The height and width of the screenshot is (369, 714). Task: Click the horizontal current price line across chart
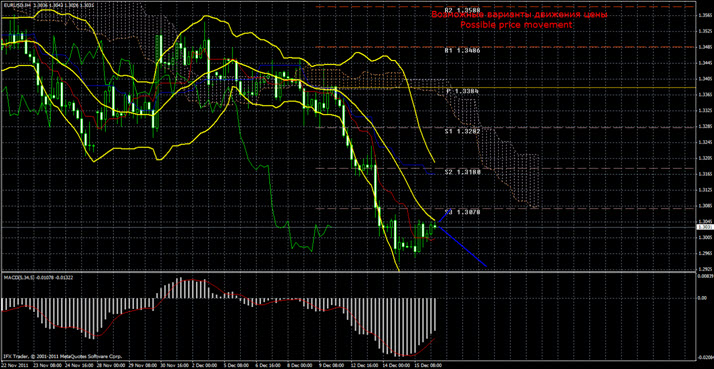(x=348, y=227)
